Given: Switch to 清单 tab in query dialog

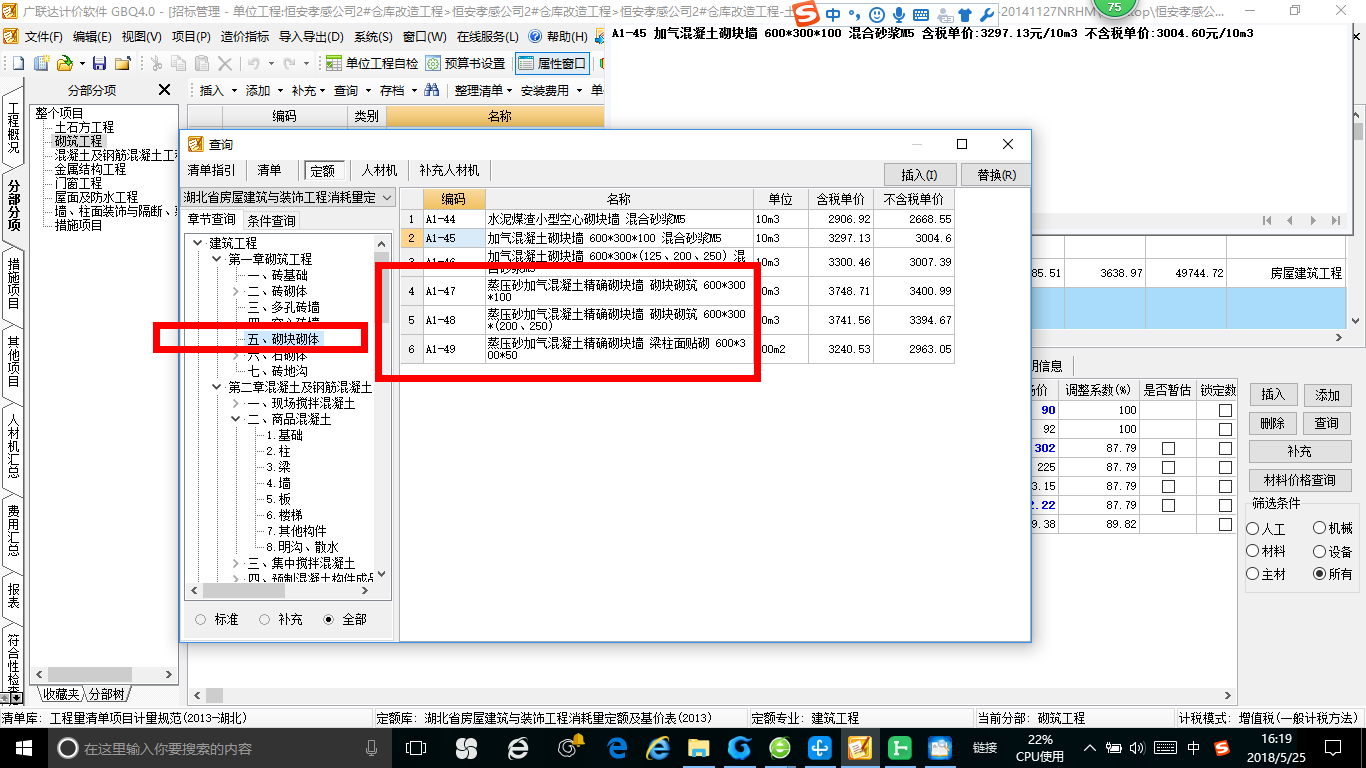Looking at the screenshot, I should pos(270,171).
